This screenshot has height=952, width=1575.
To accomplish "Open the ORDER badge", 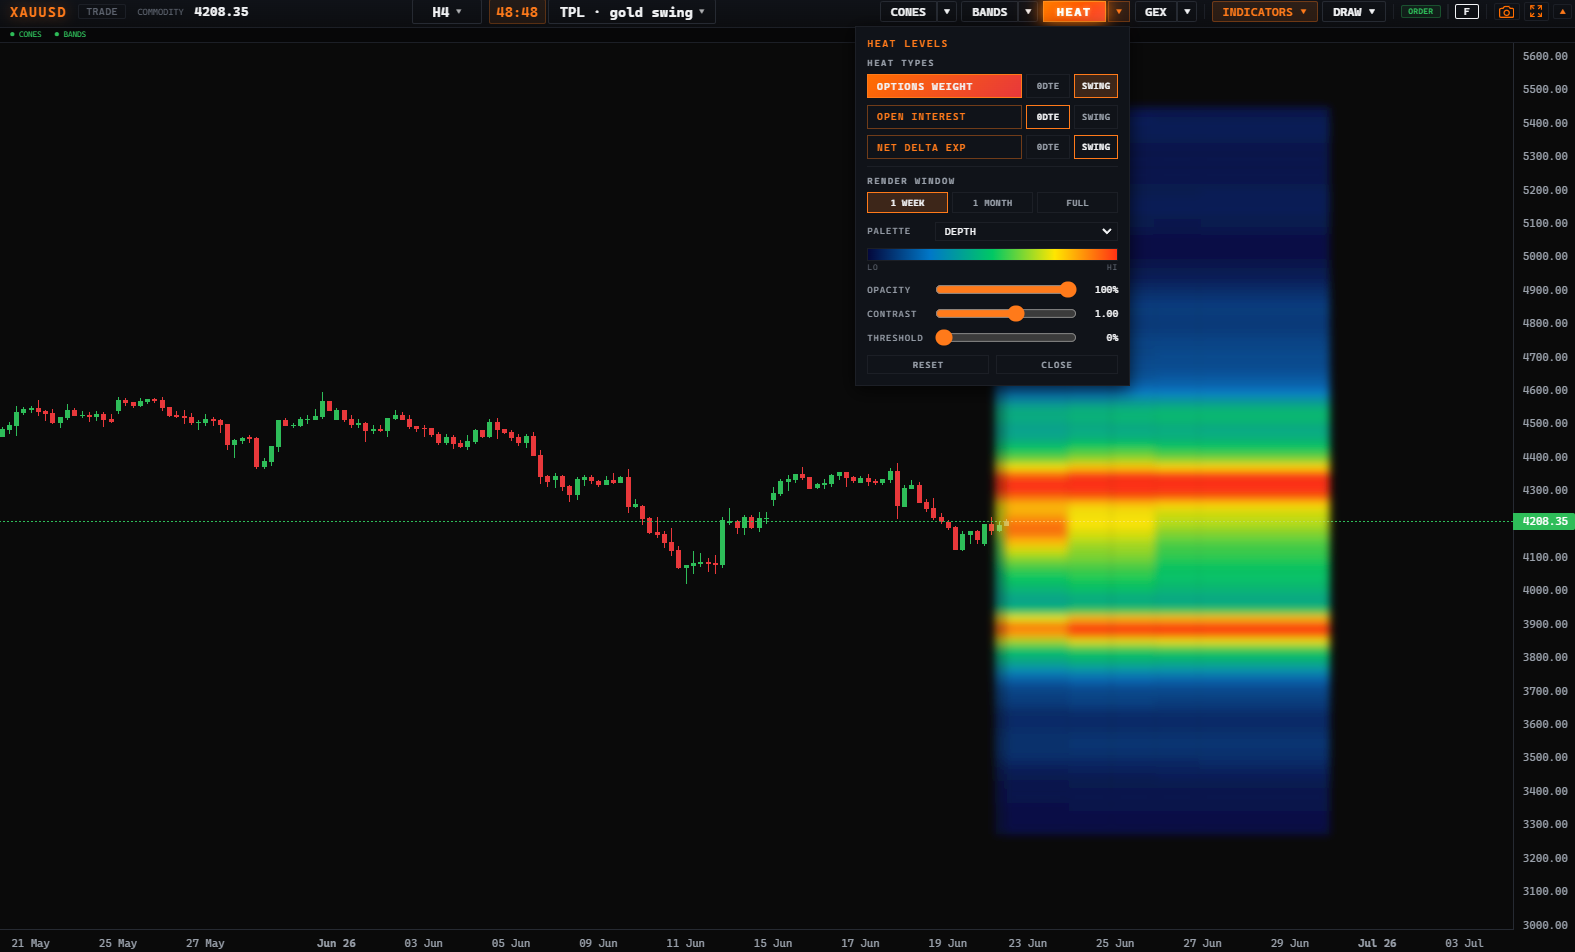I will point(1420,12).
